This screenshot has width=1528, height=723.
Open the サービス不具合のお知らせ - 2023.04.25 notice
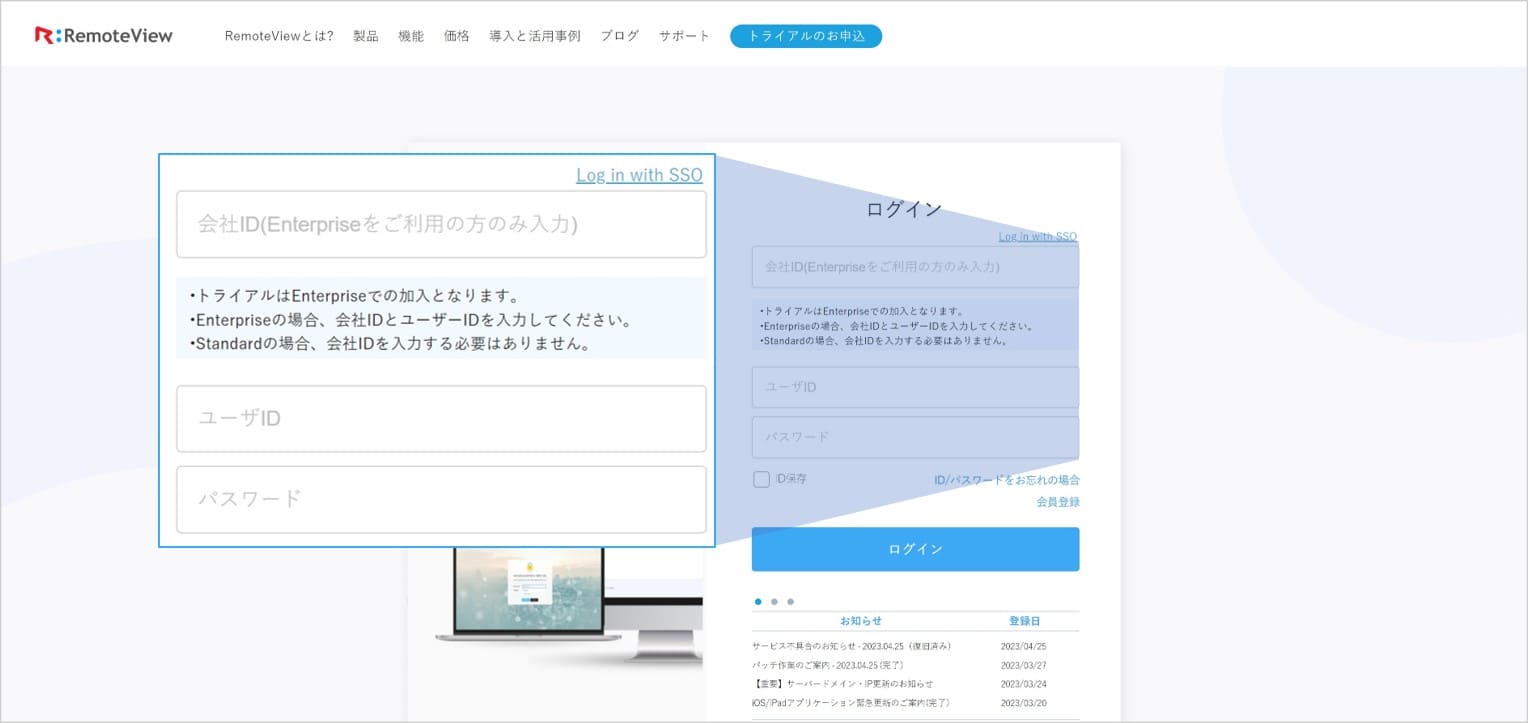(x=851, y=646)
